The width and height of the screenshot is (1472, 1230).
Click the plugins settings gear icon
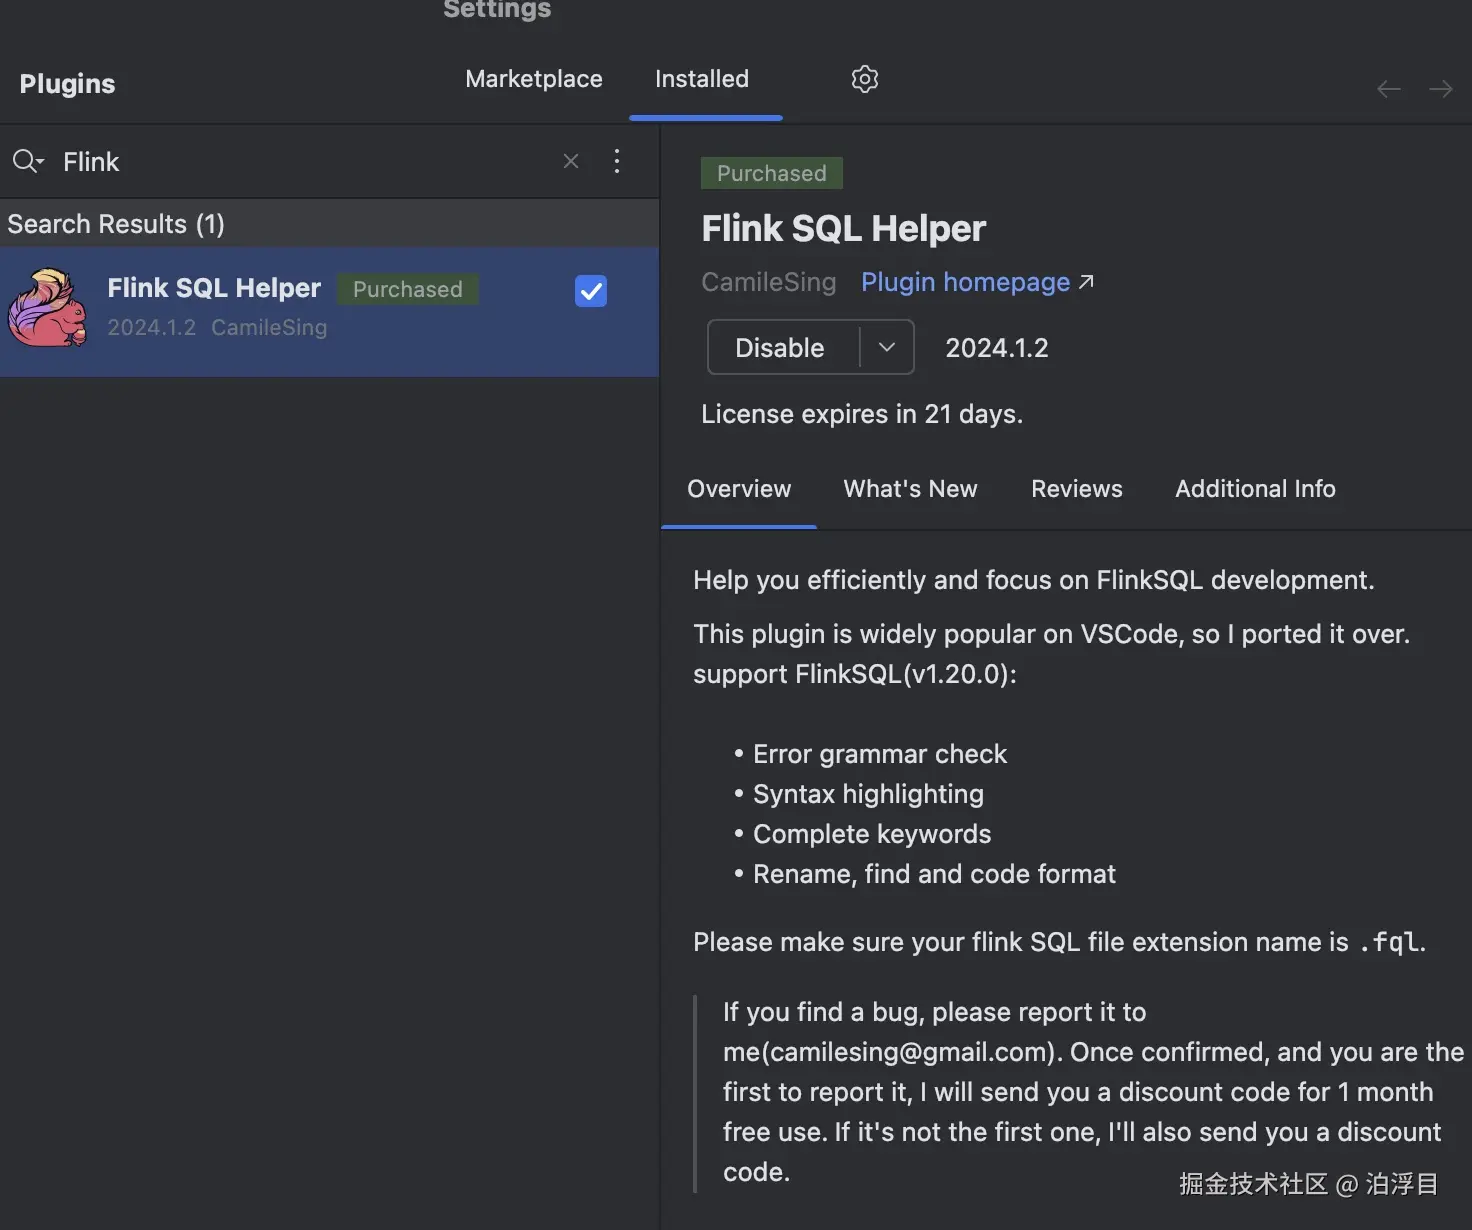click(x=864, y=79)
